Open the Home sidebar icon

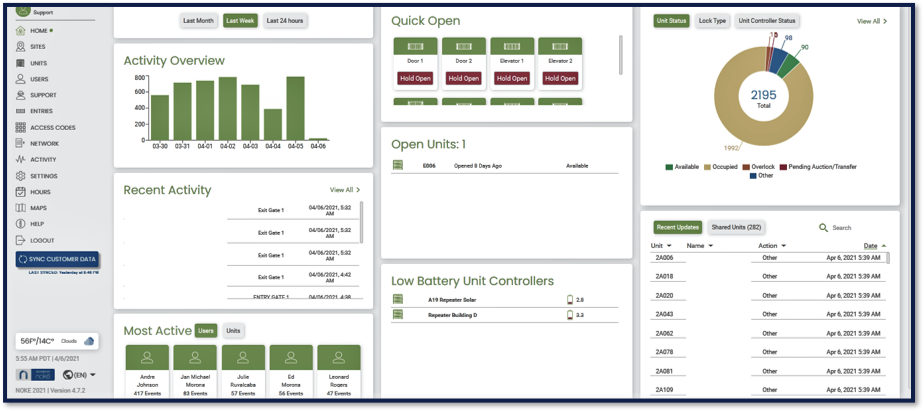point(21,31)
